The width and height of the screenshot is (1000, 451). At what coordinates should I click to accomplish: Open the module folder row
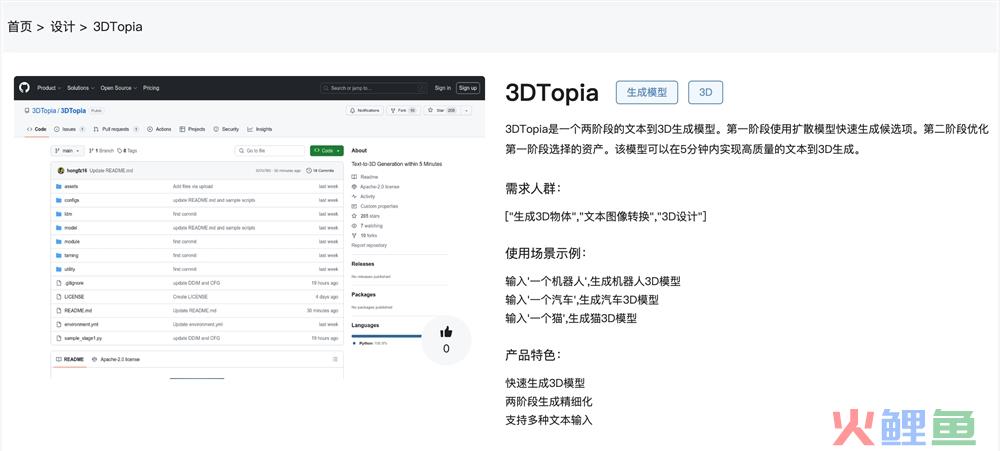coord(197,242)
